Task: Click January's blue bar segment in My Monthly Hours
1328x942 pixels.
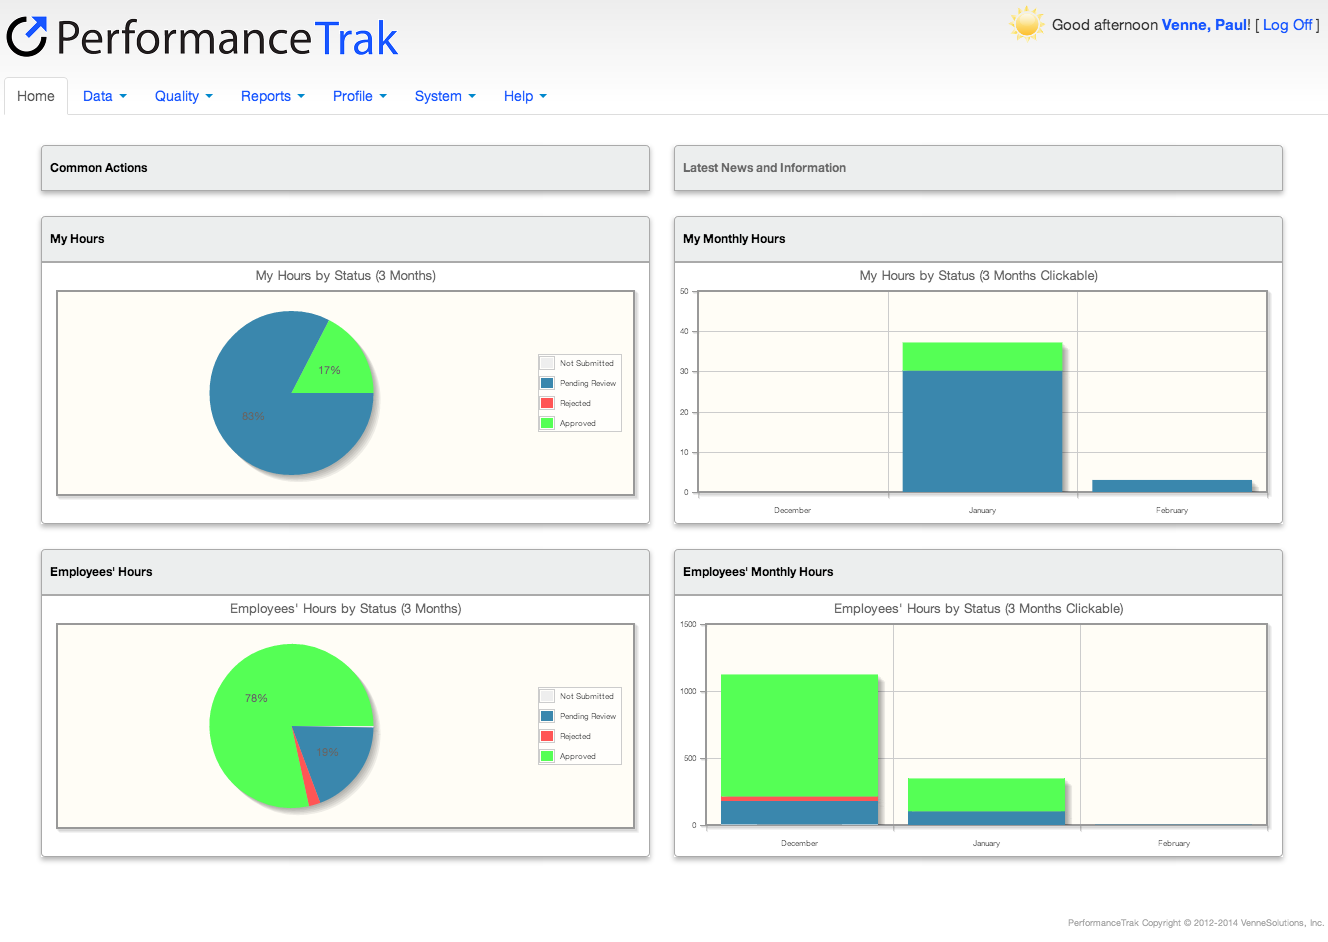Action: 982,431
